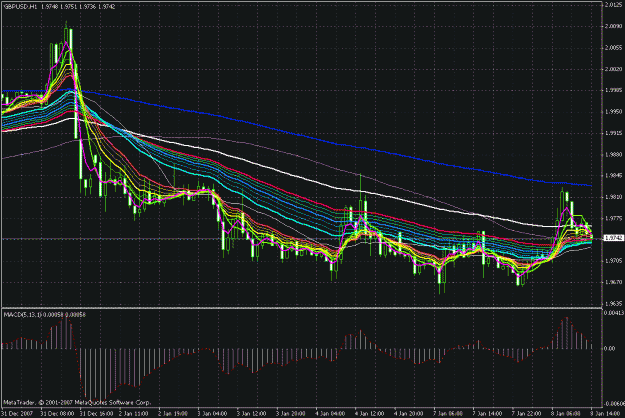Viewport: 625px width, 418px height.
Task: Click the 7 Jan 14:00 time label
Action: (x=488, y=414)
